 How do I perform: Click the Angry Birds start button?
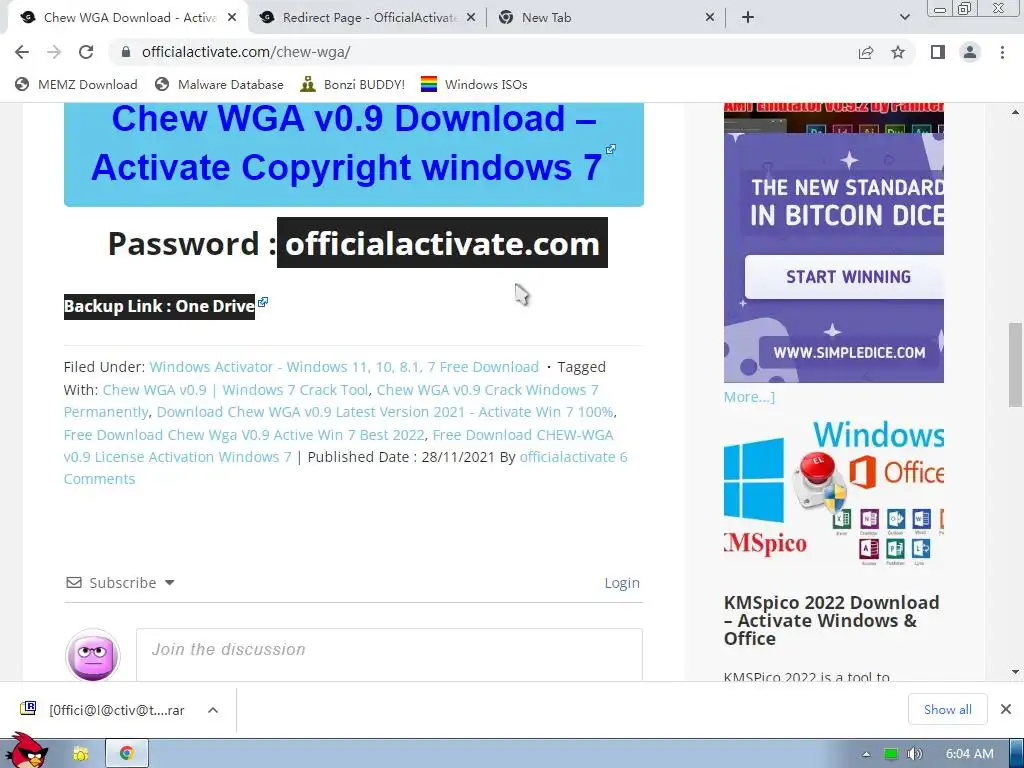27,751
